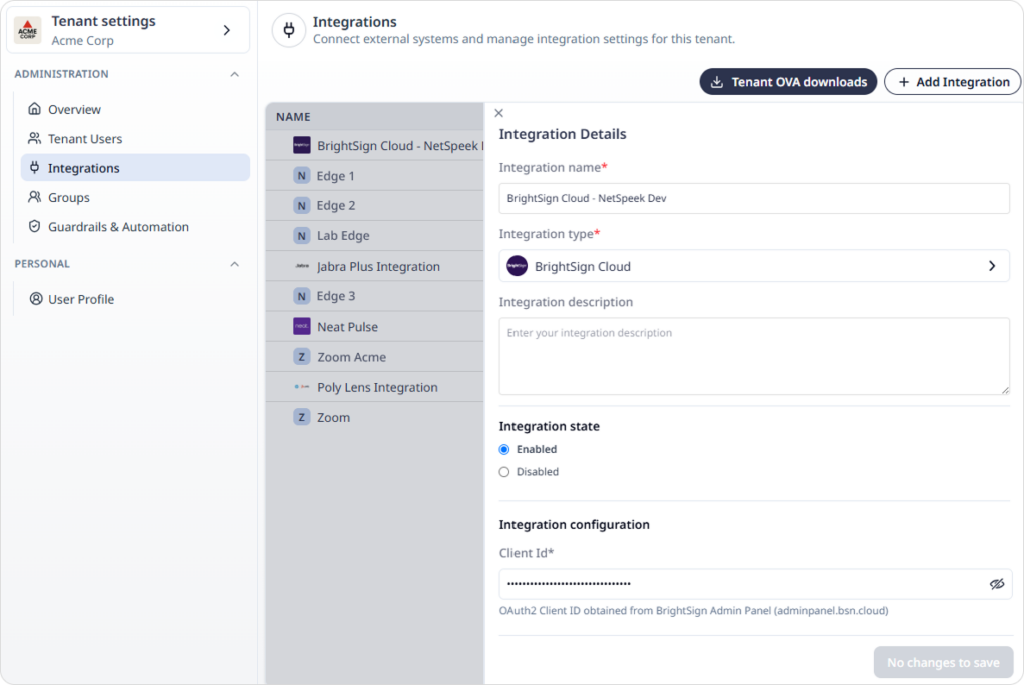The height and width of the screenshot is (685, 1024).
Task: Open the Overview page
Action: pyautogui.click(x=135, y=109)
